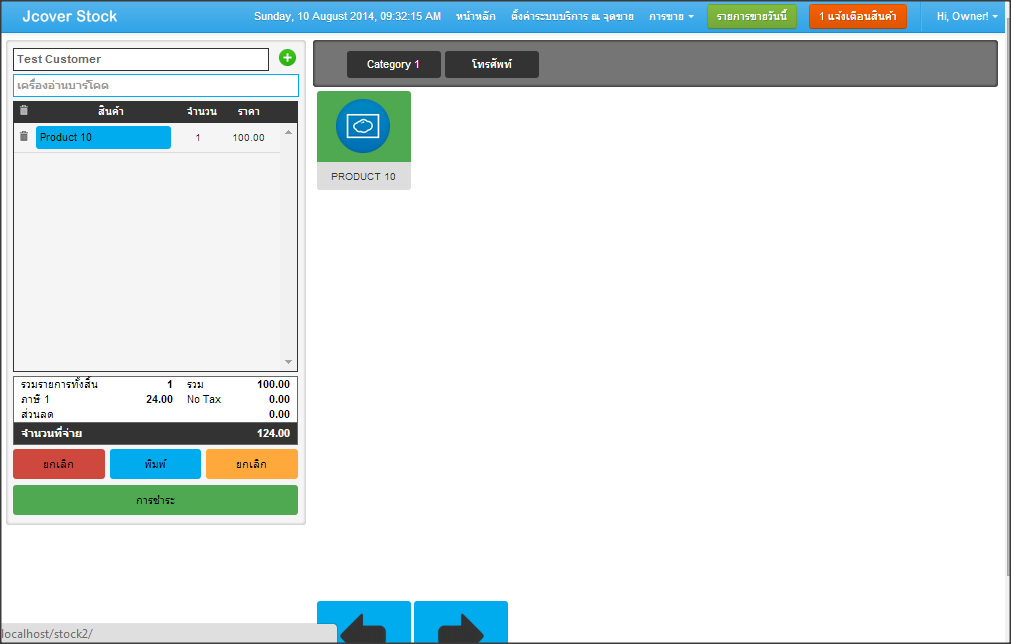Click the orange ยกเลิก button
Image resolution: width=1011 pixels, height=644 pixels.
251,464
